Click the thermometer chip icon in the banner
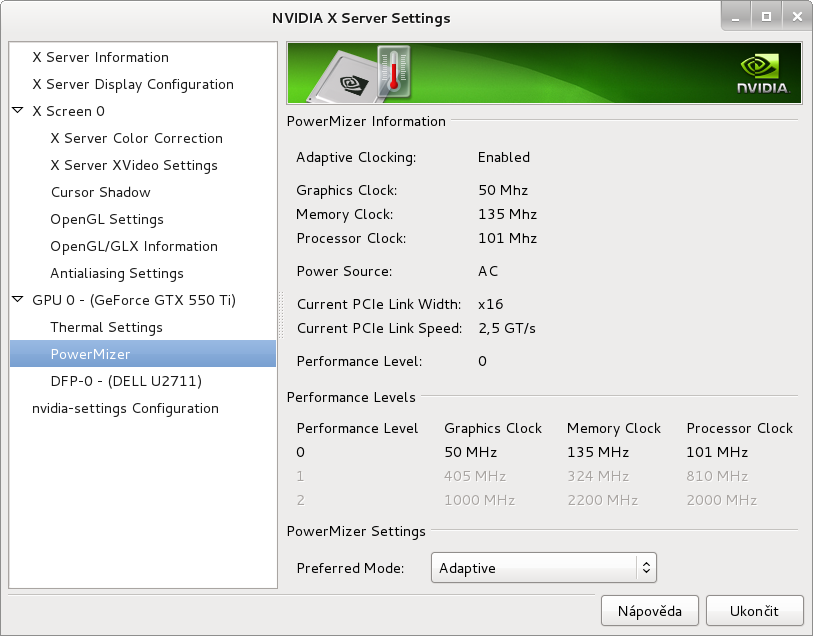 pyautogui.click(x=361, y=74)
